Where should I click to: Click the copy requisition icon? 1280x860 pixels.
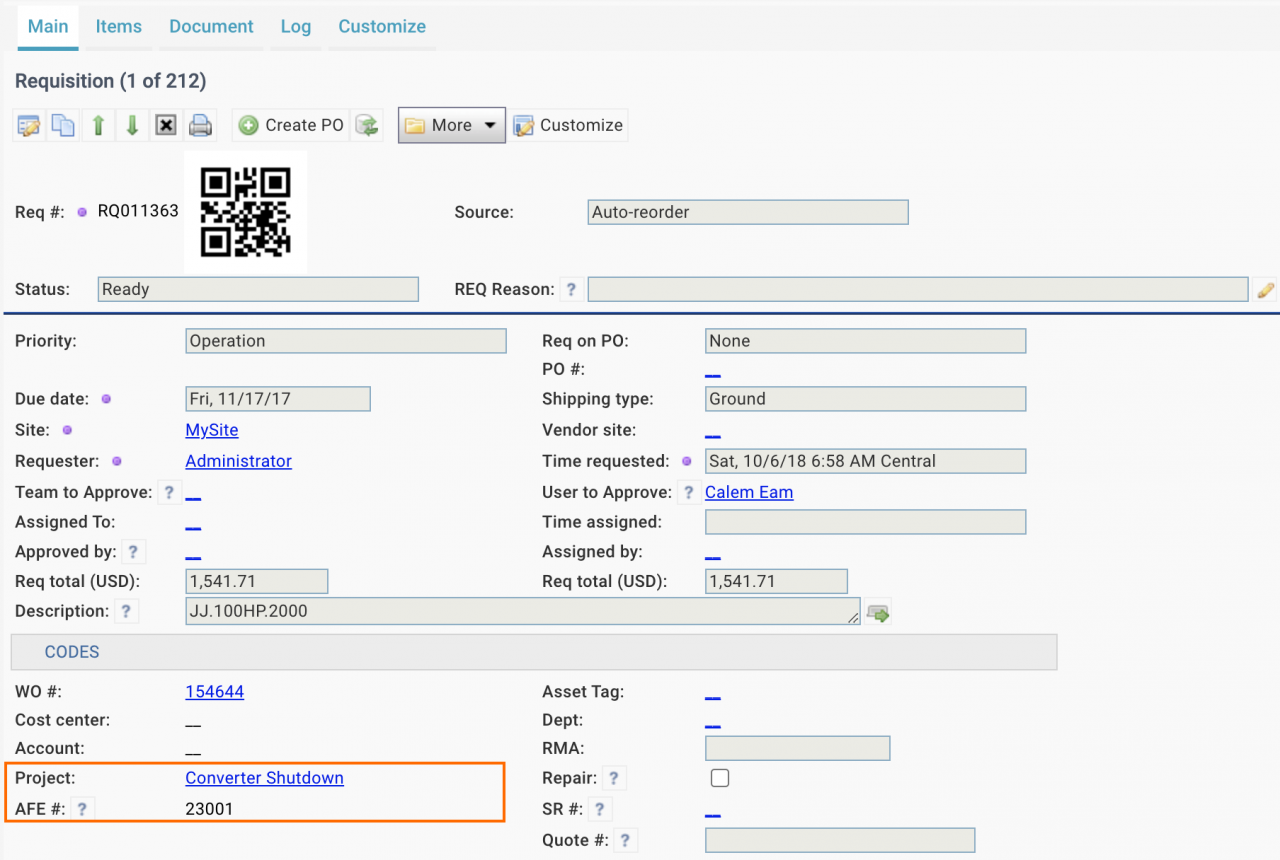[63, 125]
